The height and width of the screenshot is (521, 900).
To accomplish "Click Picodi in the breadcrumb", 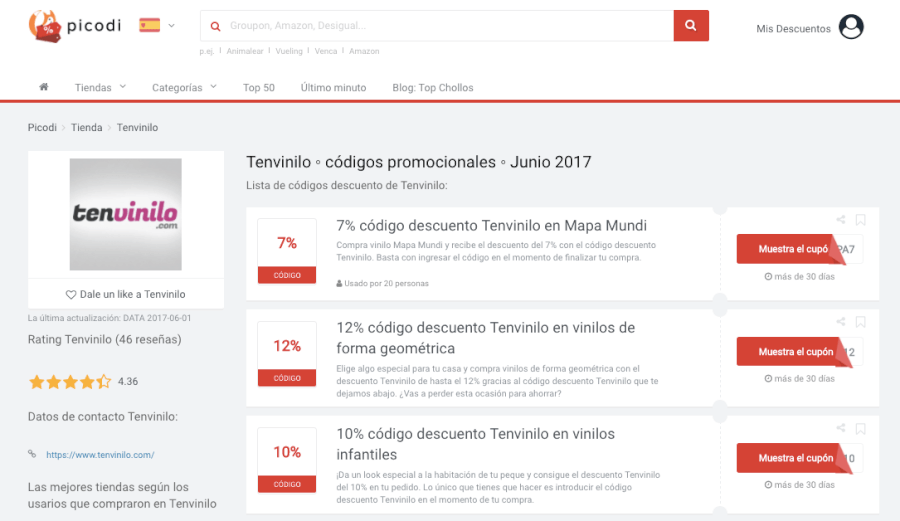I will (42, 127).
